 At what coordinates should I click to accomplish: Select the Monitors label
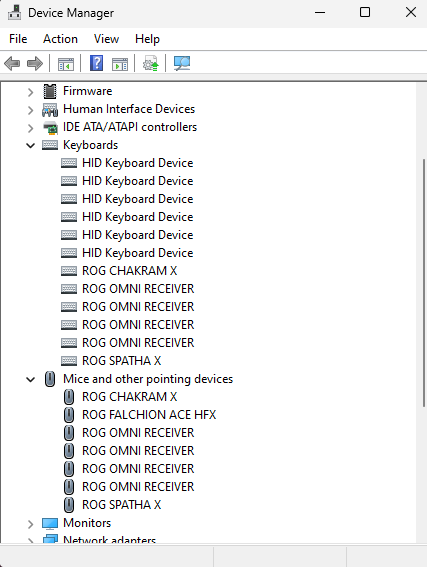tap(87, 523)
